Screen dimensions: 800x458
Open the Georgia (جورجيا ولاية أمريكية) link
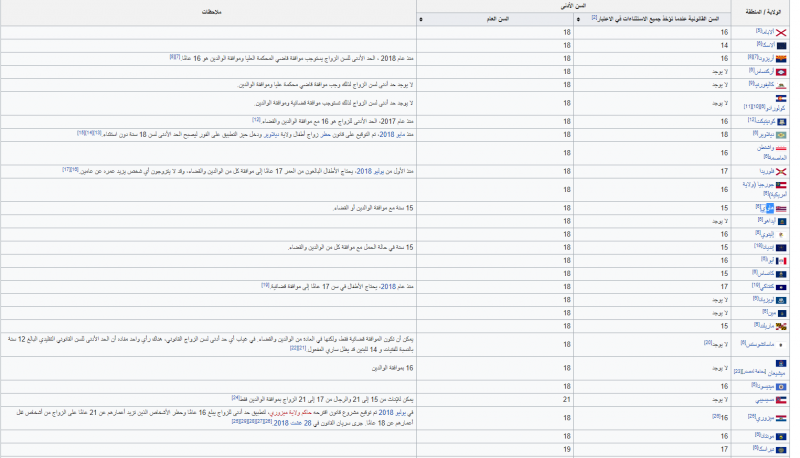764,189
